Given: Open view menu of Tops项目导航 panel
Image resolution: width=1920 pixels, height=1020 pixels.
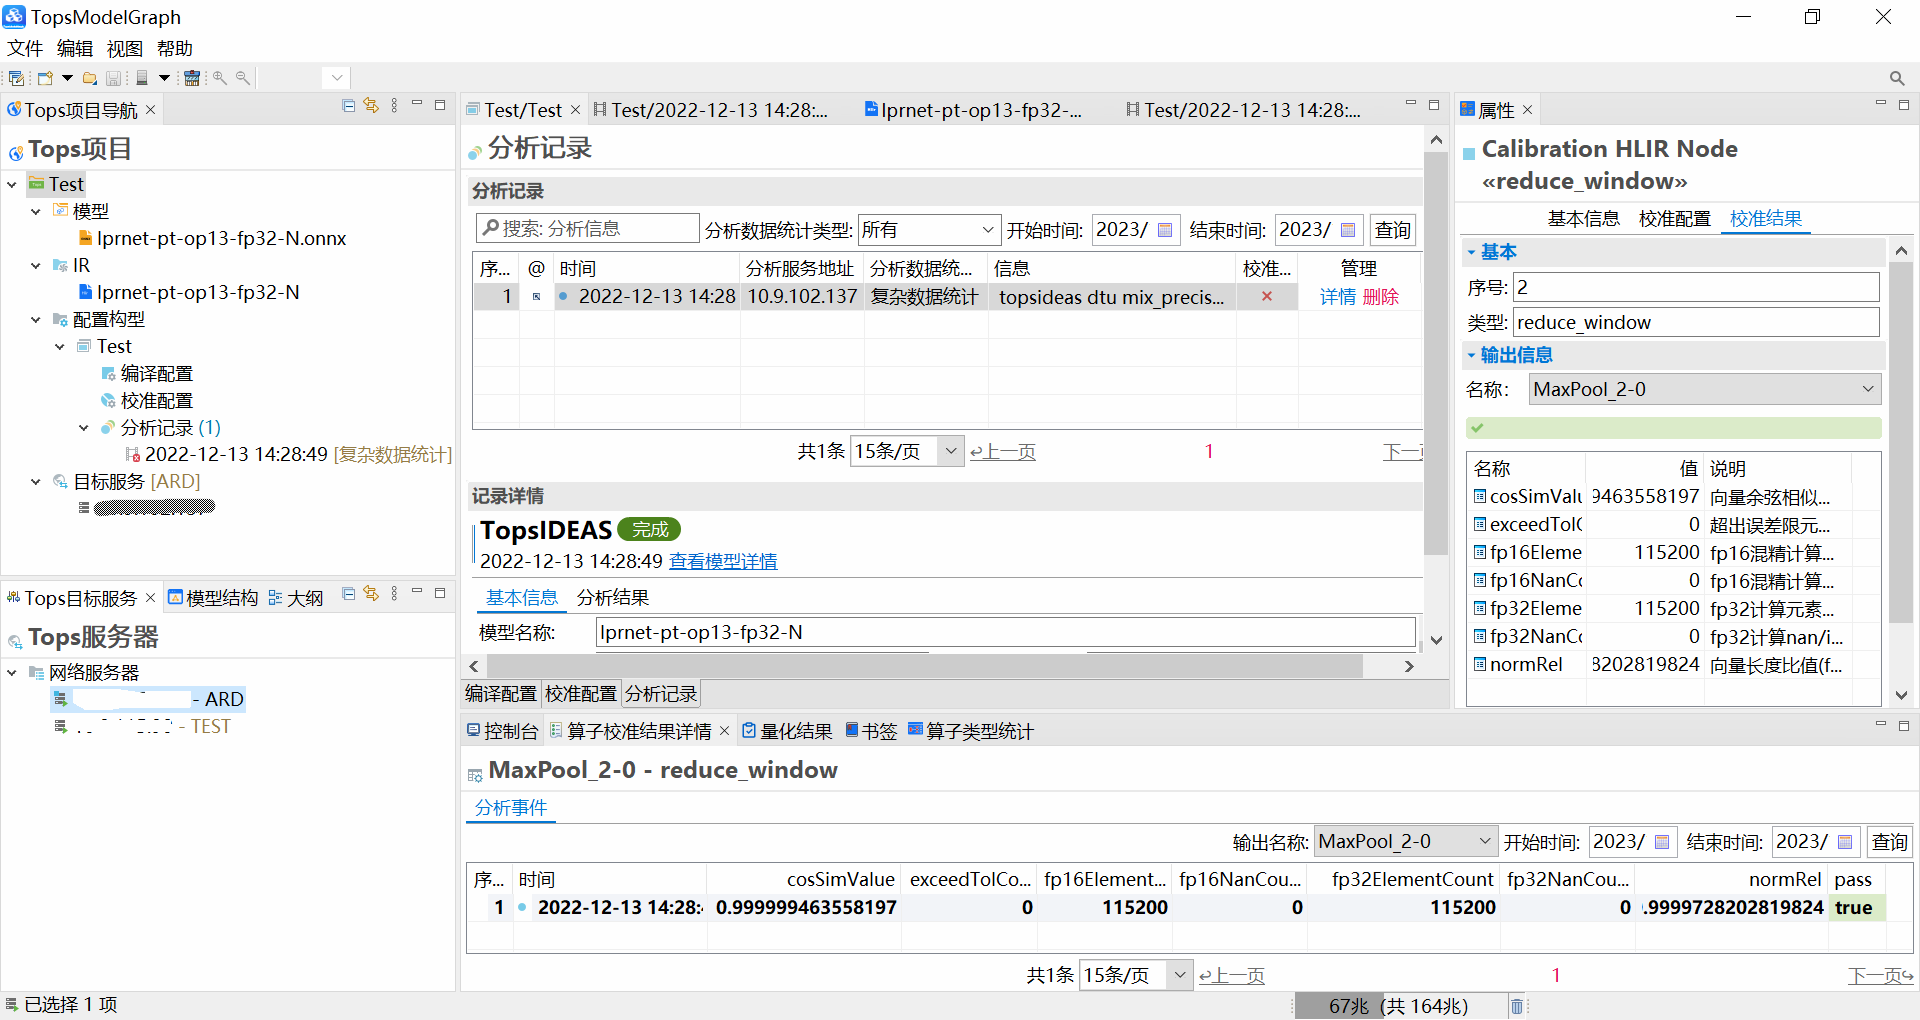Looking at the screenshot, I should (x=395, y=105).
